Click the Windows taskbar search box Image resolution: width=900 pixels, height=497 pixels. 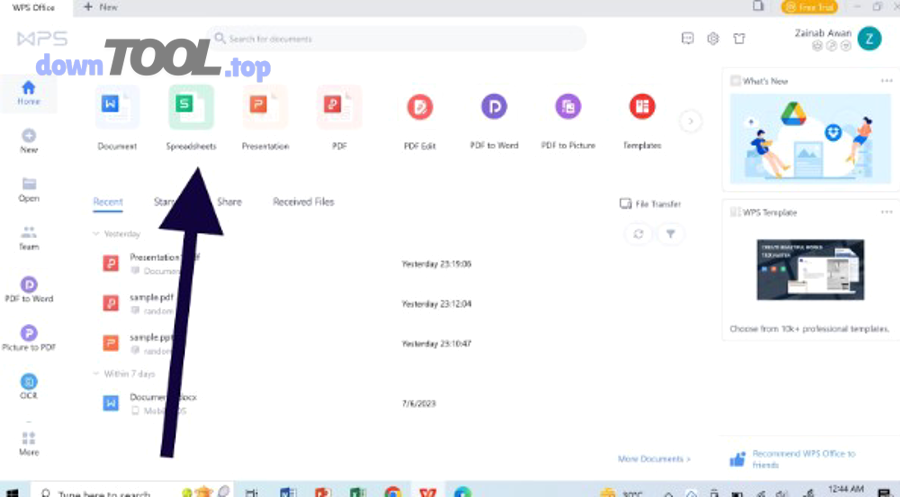(x=132, y=491)
